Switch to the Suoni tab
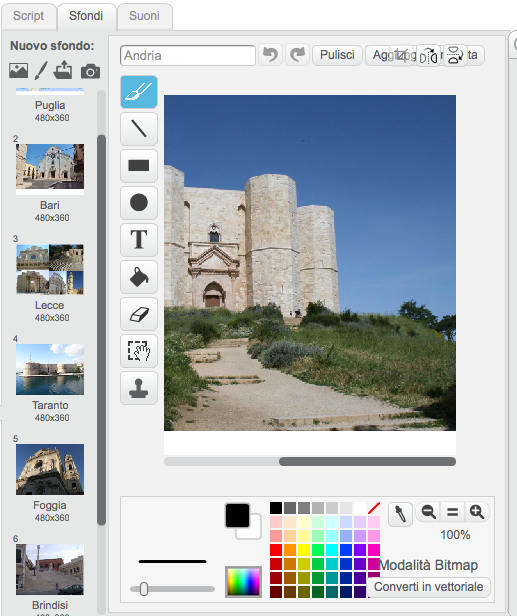 click(144, 16)
